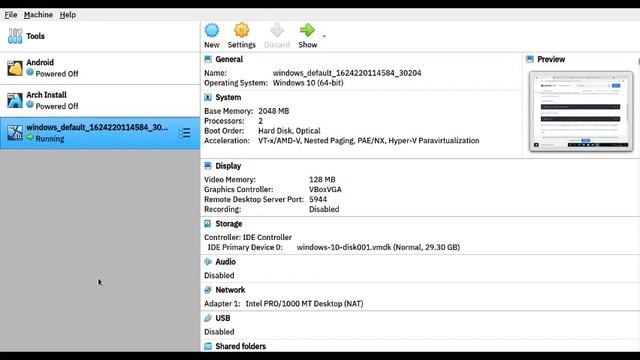Open the File menu
The width and height of the screenshot is (640, 360).
point(11,15)
